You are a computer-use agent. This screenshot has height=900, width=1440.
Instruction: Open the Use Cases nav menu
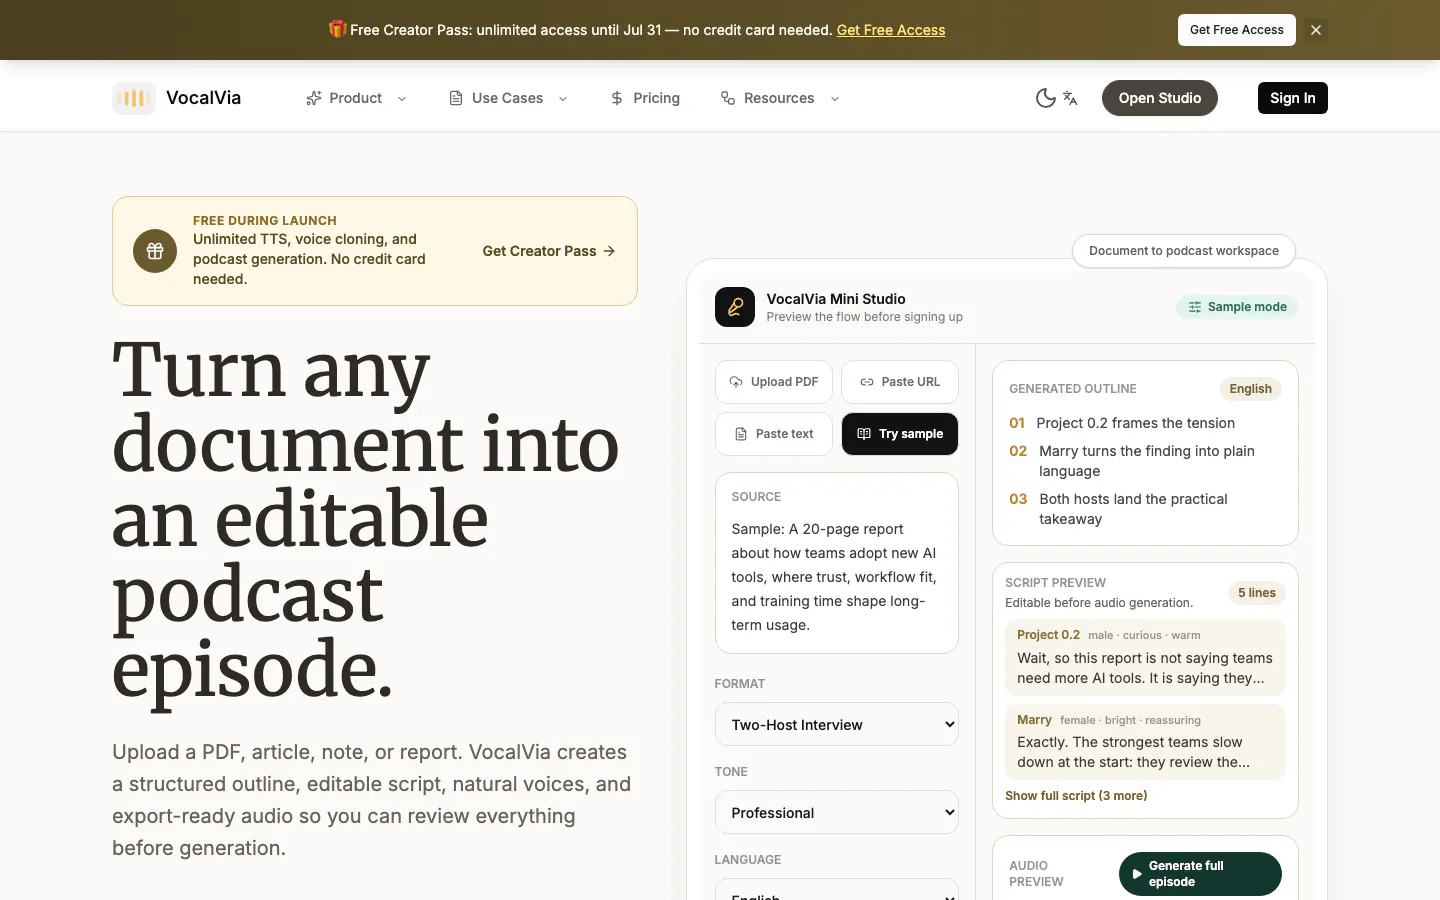[x=508, y=98]
